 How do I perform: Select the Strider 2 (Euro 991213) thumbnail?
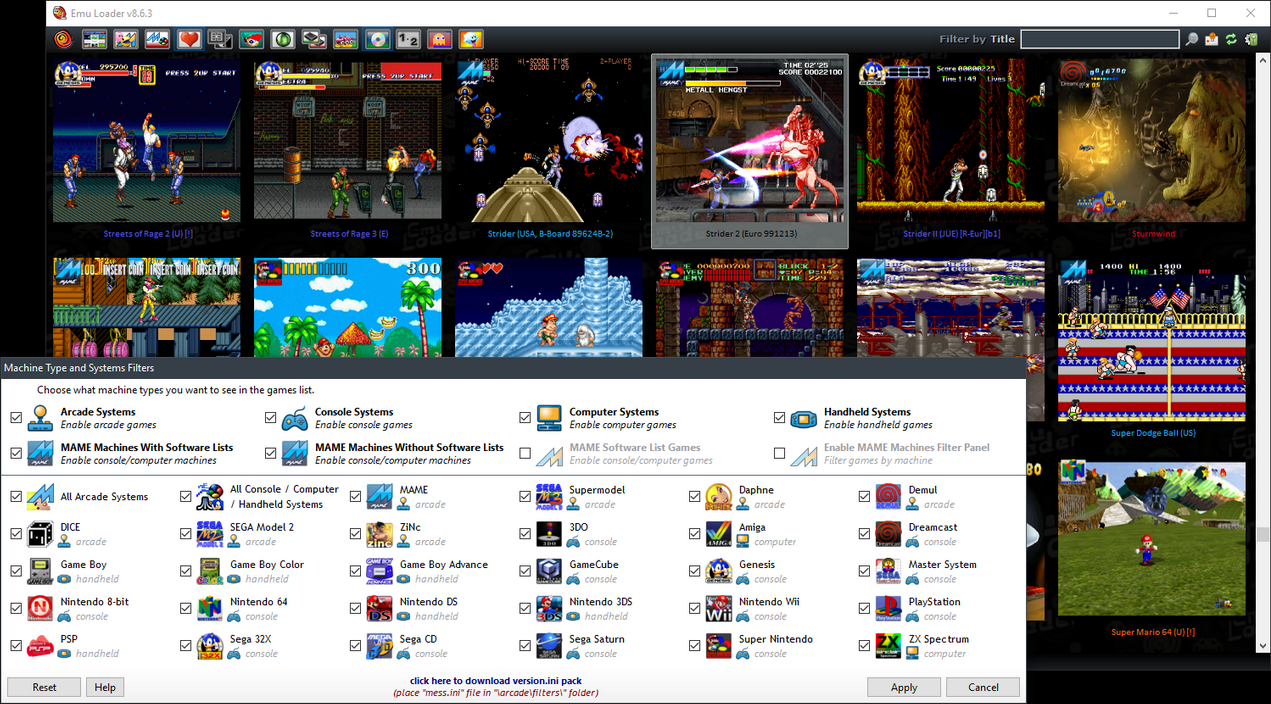[x=750, y=150]
